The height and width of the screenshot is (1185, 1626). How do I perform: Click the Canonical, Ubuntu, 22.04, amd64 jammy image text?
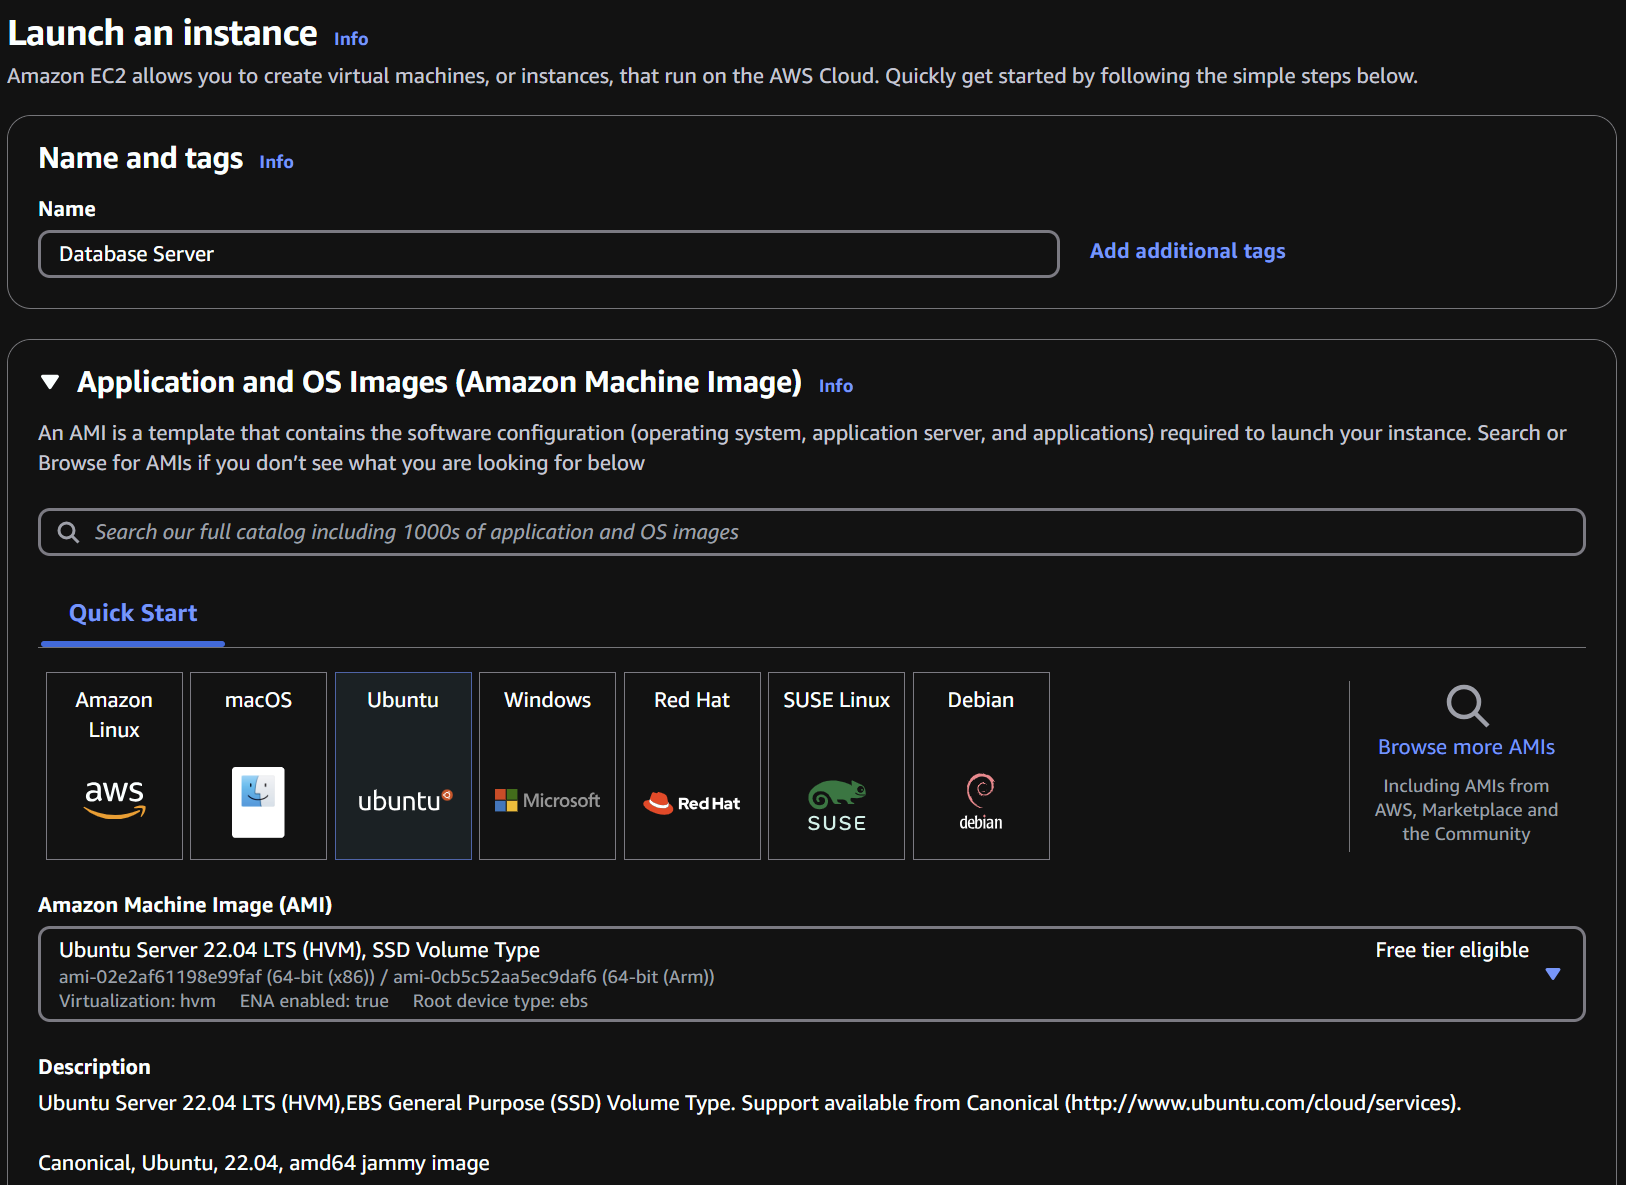[264, 1163]
